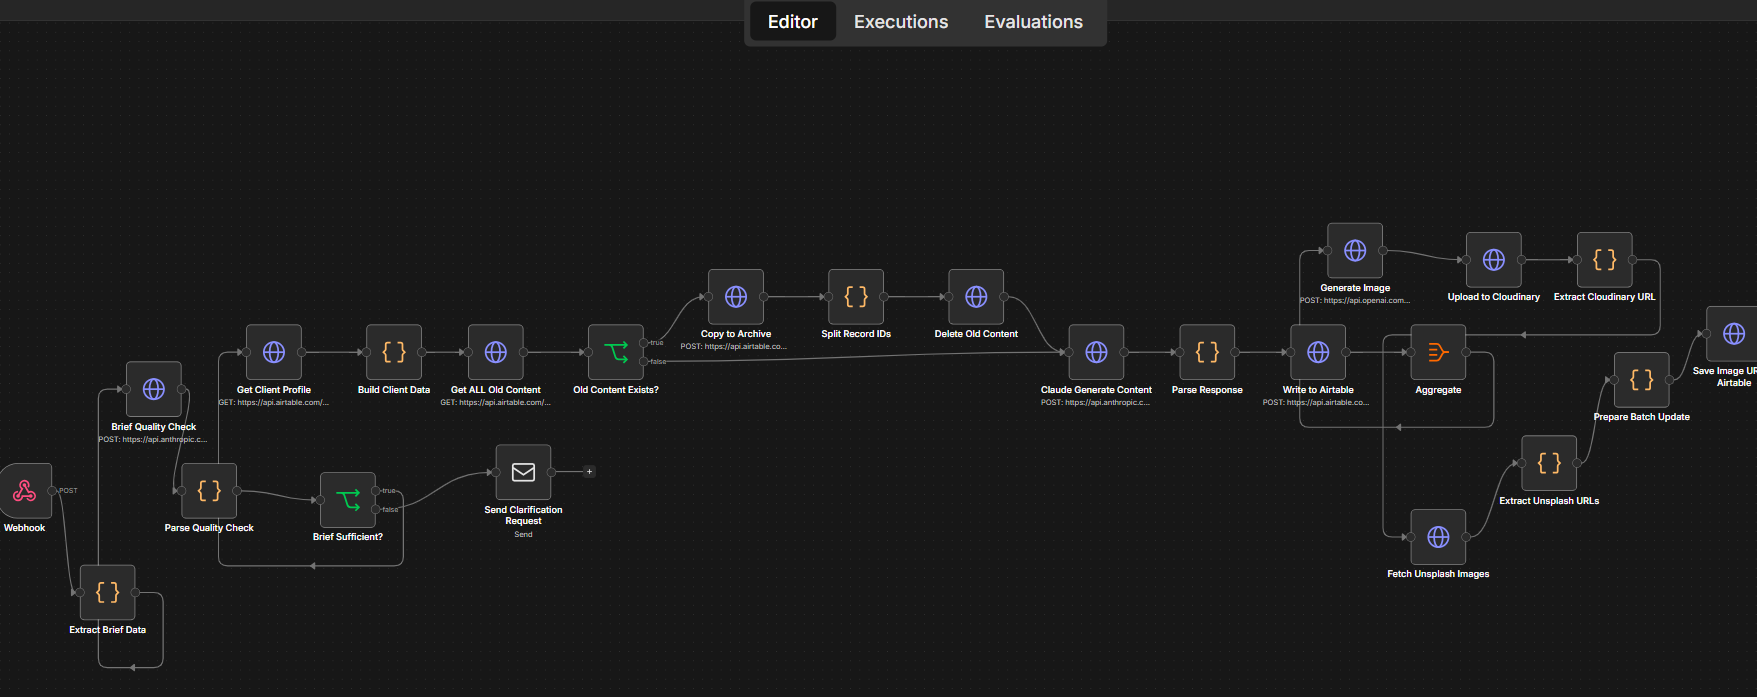
Task: Click the 'Old Content Exists?' label
Action: point(616,390)
